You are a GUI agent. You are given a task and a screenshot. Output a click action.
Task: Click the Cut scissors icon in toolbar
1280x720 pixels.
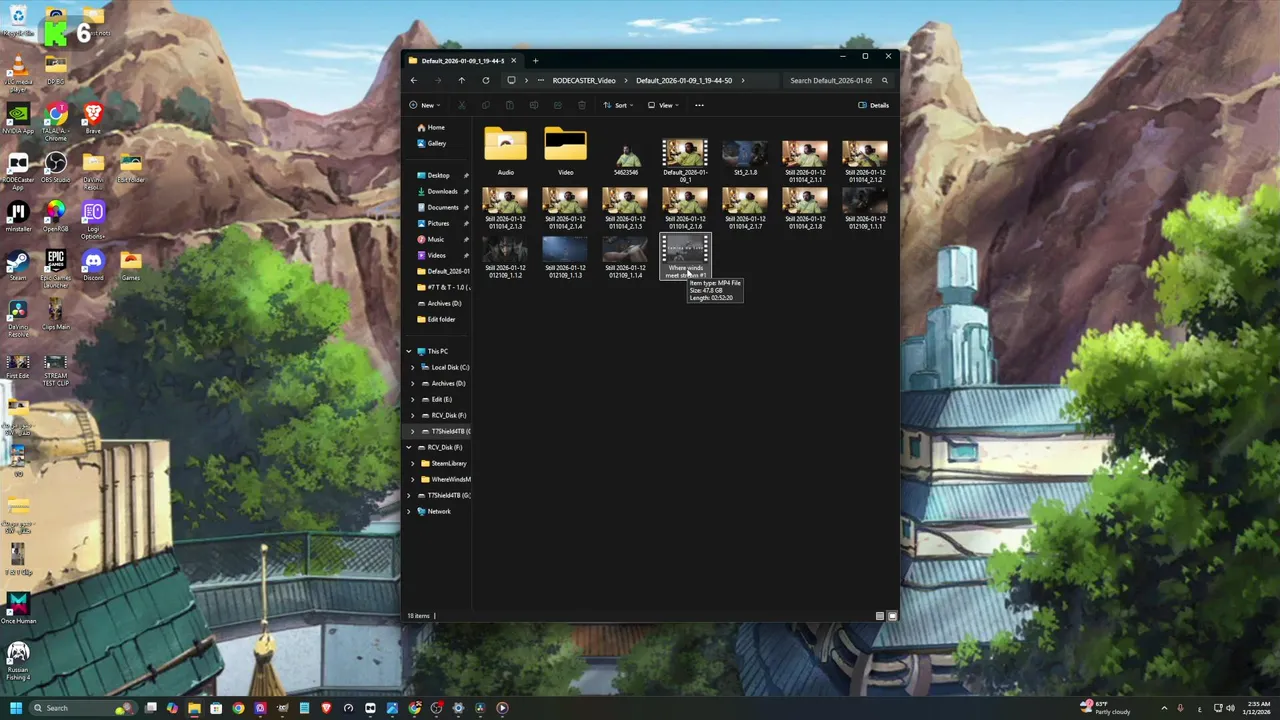(461, 105)
